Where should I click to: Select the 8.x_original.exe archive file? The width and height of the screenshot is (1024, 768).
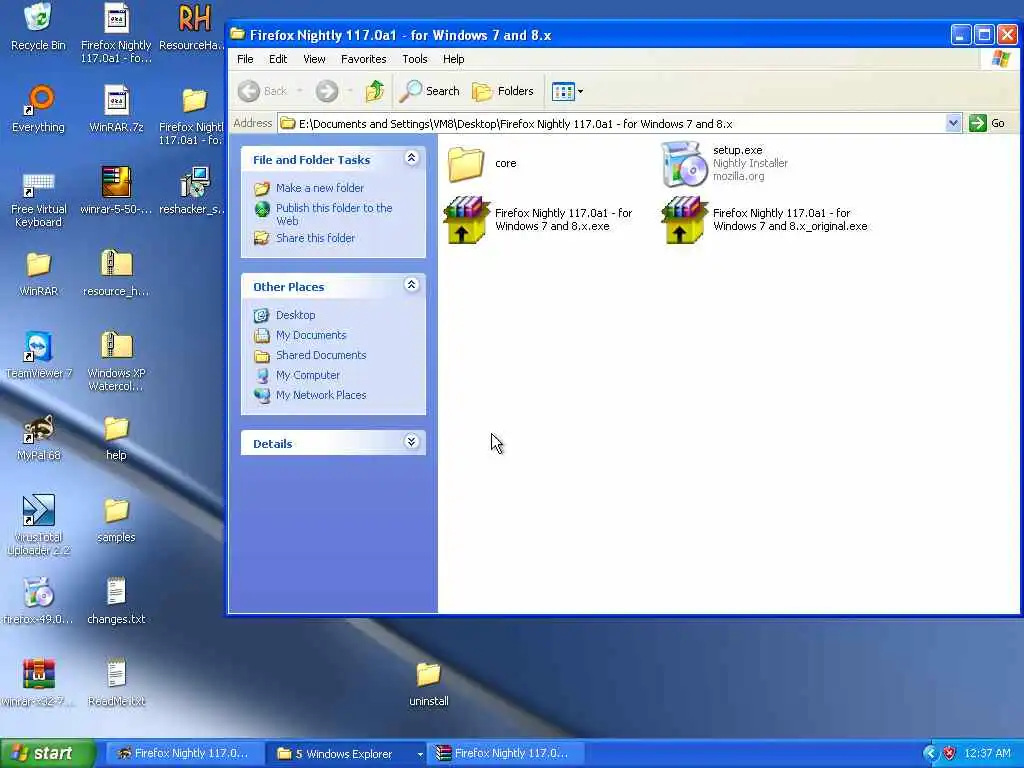[764, 219]
